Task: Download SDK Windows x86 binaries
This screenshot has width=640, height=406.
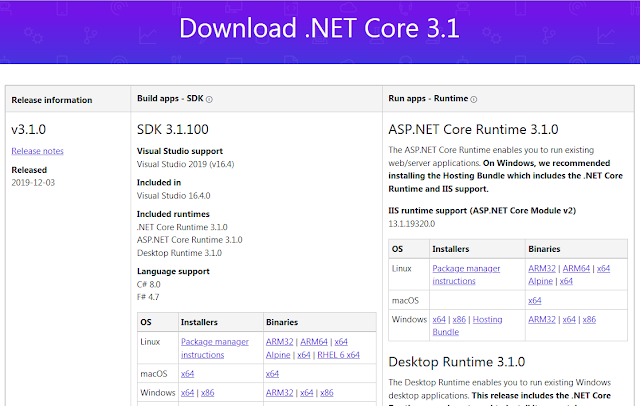Action: (x=327, y=393)
